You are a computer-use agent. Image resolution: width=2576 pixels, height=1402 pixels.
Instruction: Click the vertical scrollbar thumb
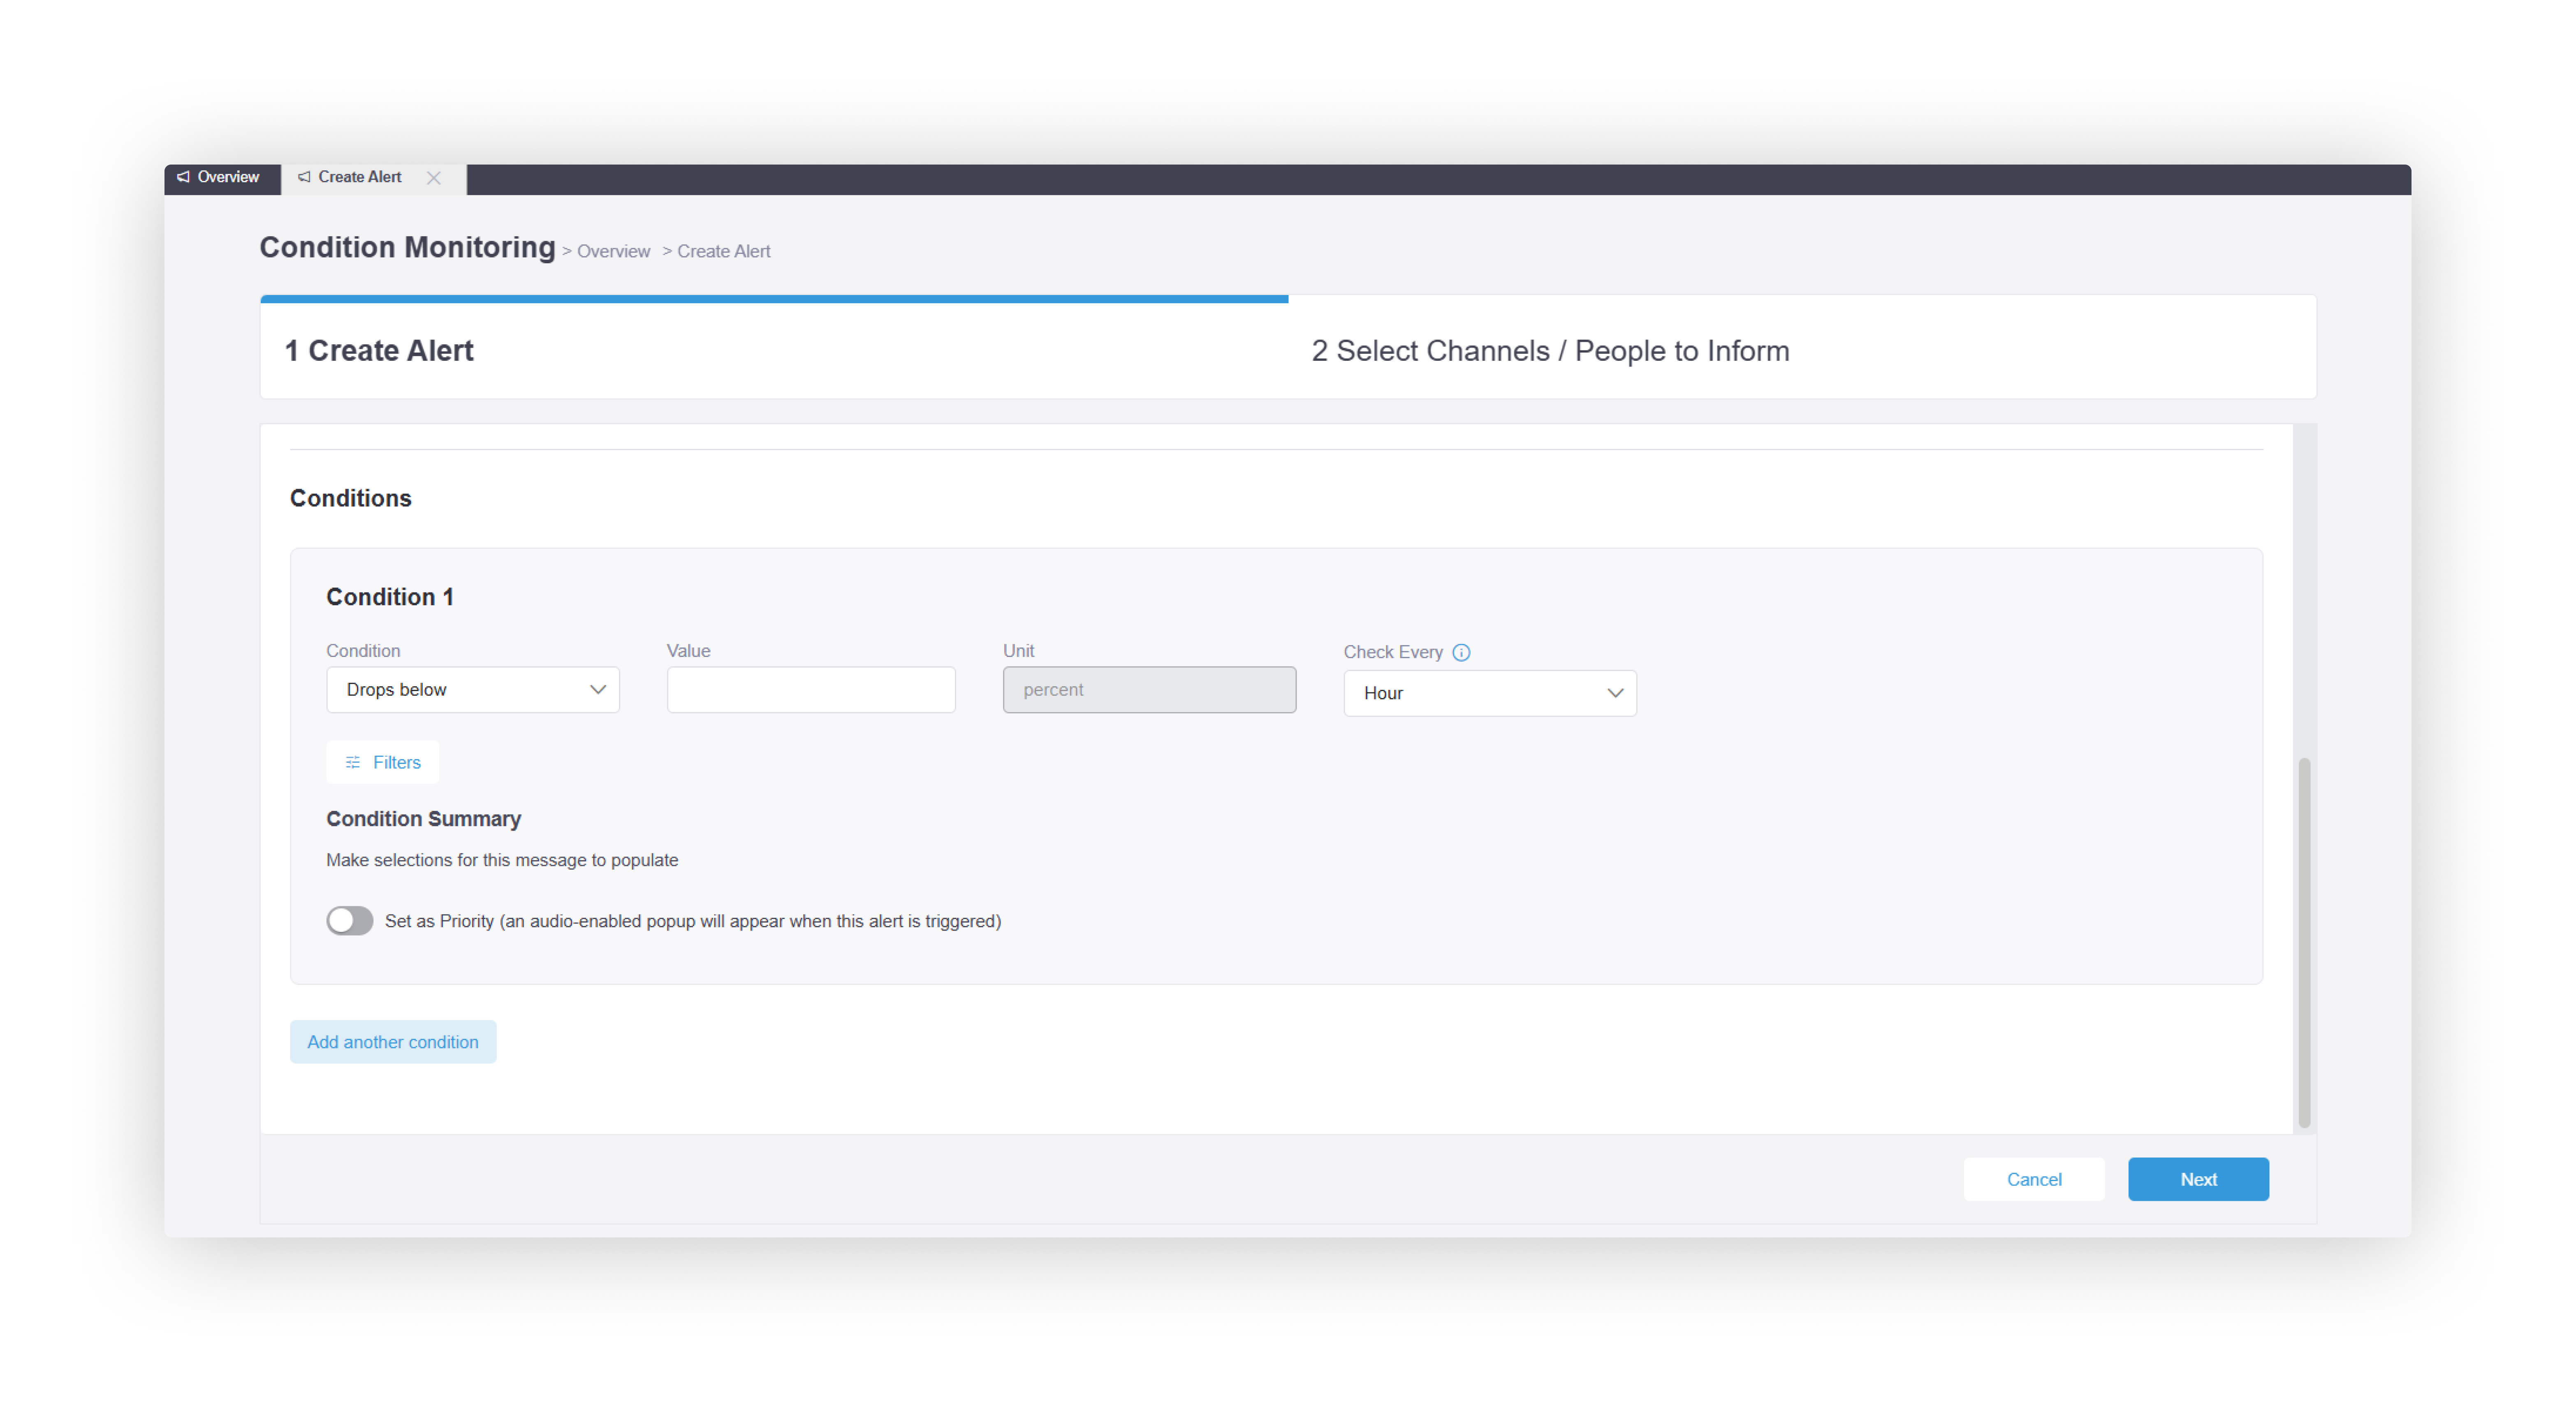coord(2304,942)
